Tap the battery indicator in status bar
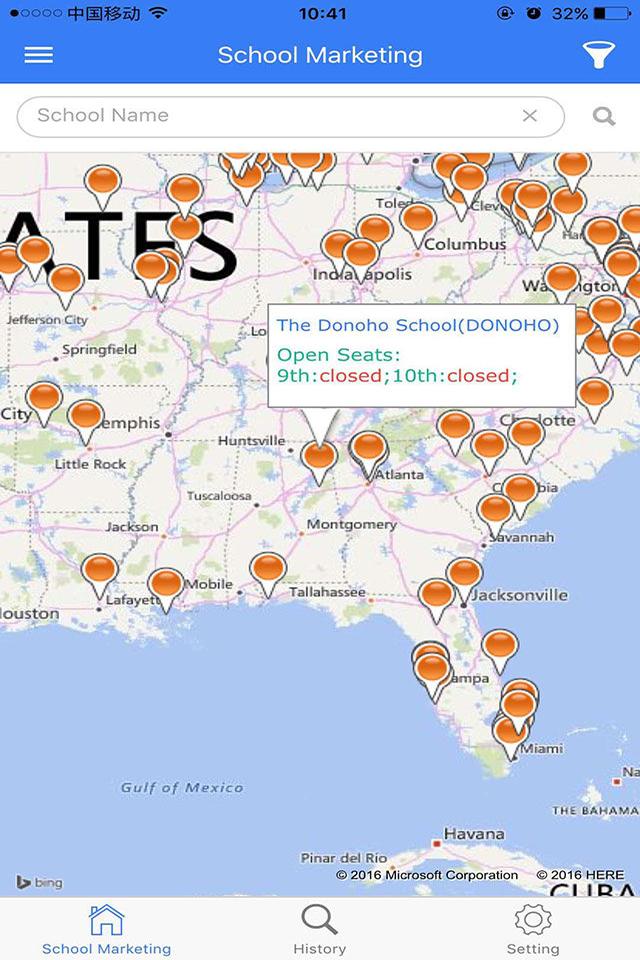Screen dimensions: 640x960 612,13
